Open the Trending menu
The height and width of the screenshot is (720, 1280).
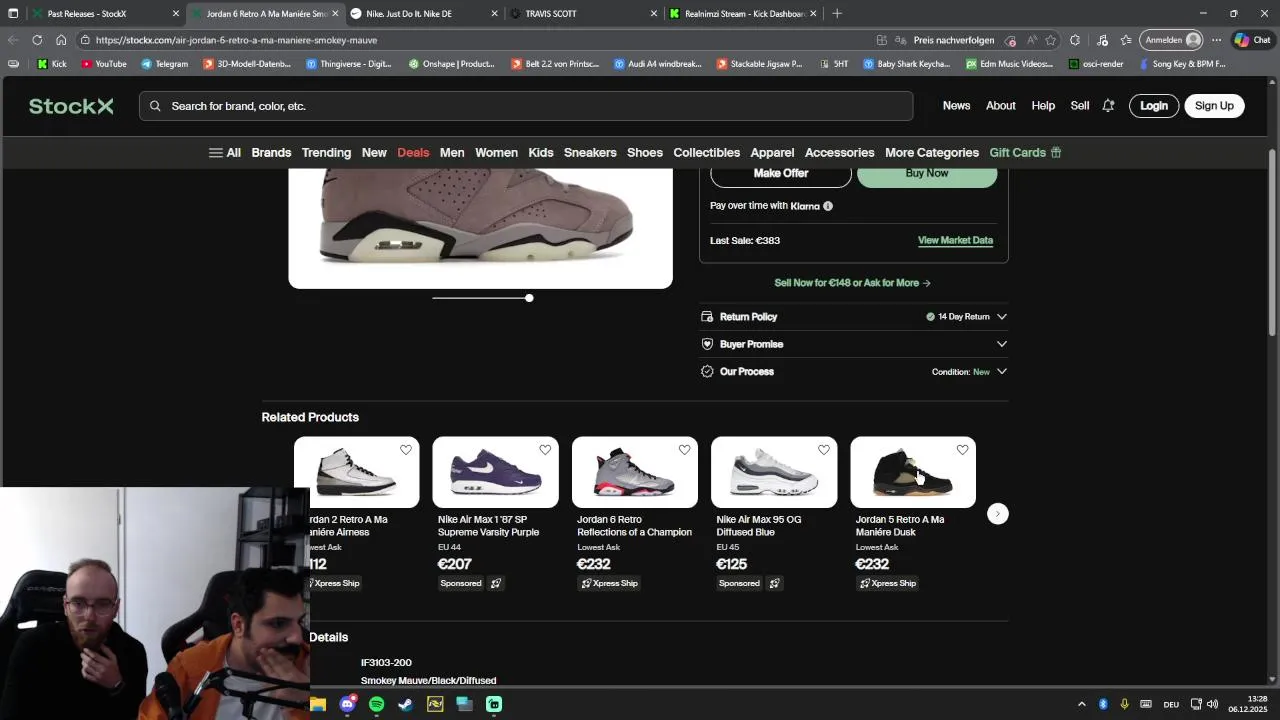pos(326,153)
